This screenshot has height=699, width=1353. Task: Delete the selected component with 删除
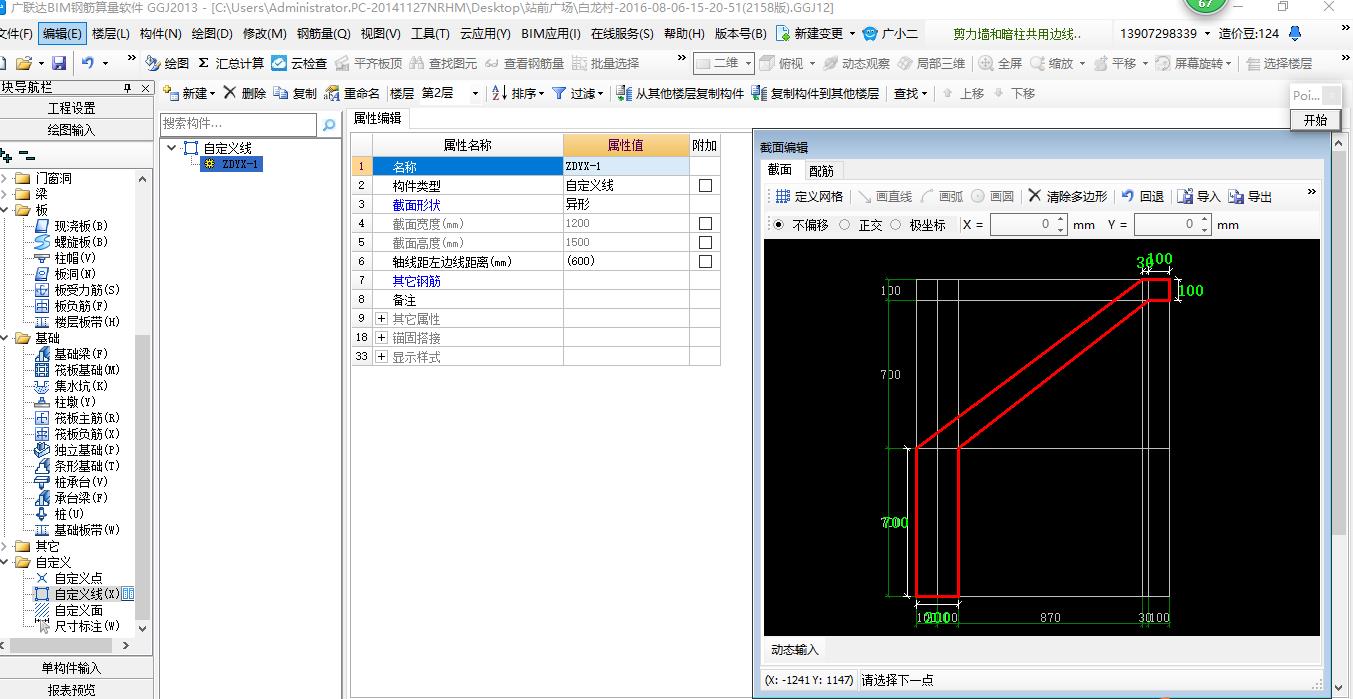[244, 93]
